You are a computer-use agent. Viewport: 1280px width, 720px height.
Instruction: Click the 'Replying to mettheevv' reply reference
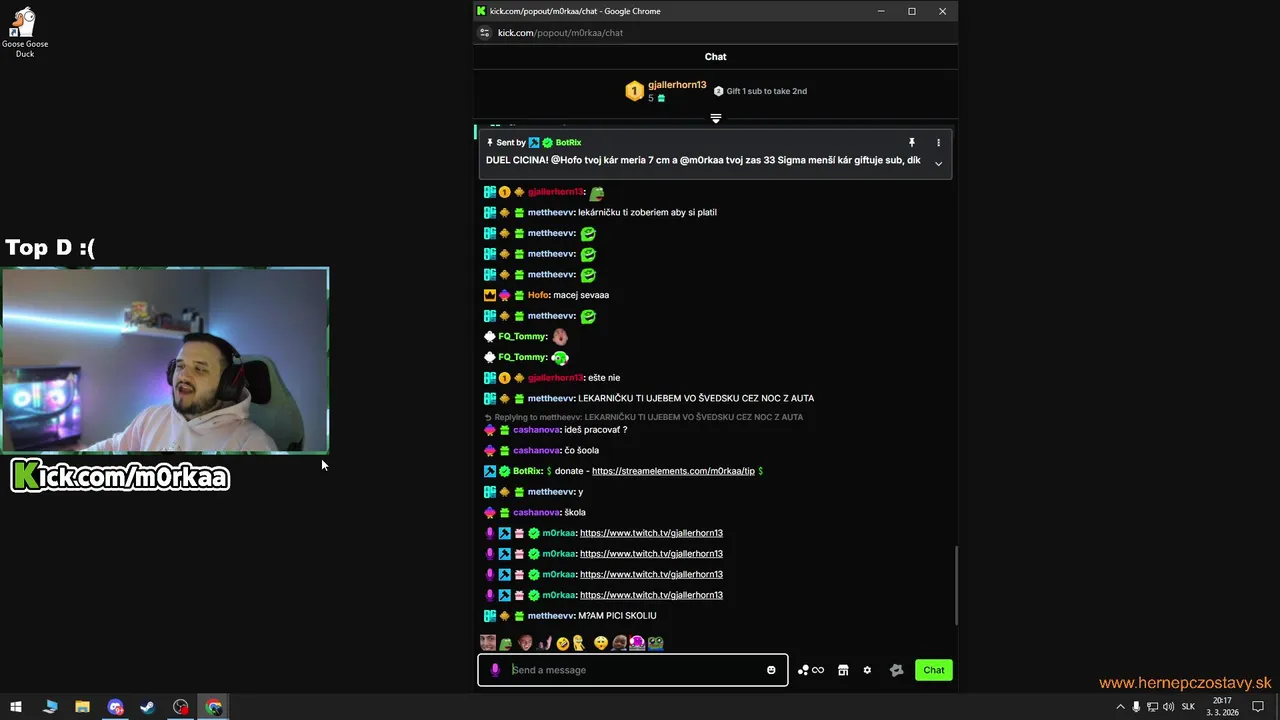pyautogui.click(x=643, y=417)
